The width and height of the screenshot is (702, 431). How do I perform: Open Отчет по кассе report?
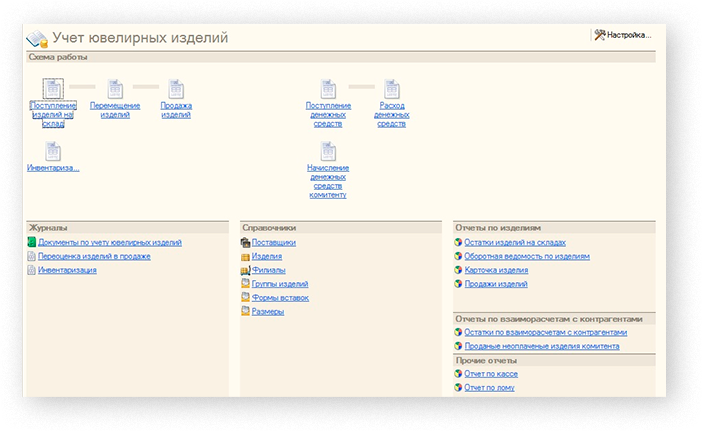pos(491,374)
